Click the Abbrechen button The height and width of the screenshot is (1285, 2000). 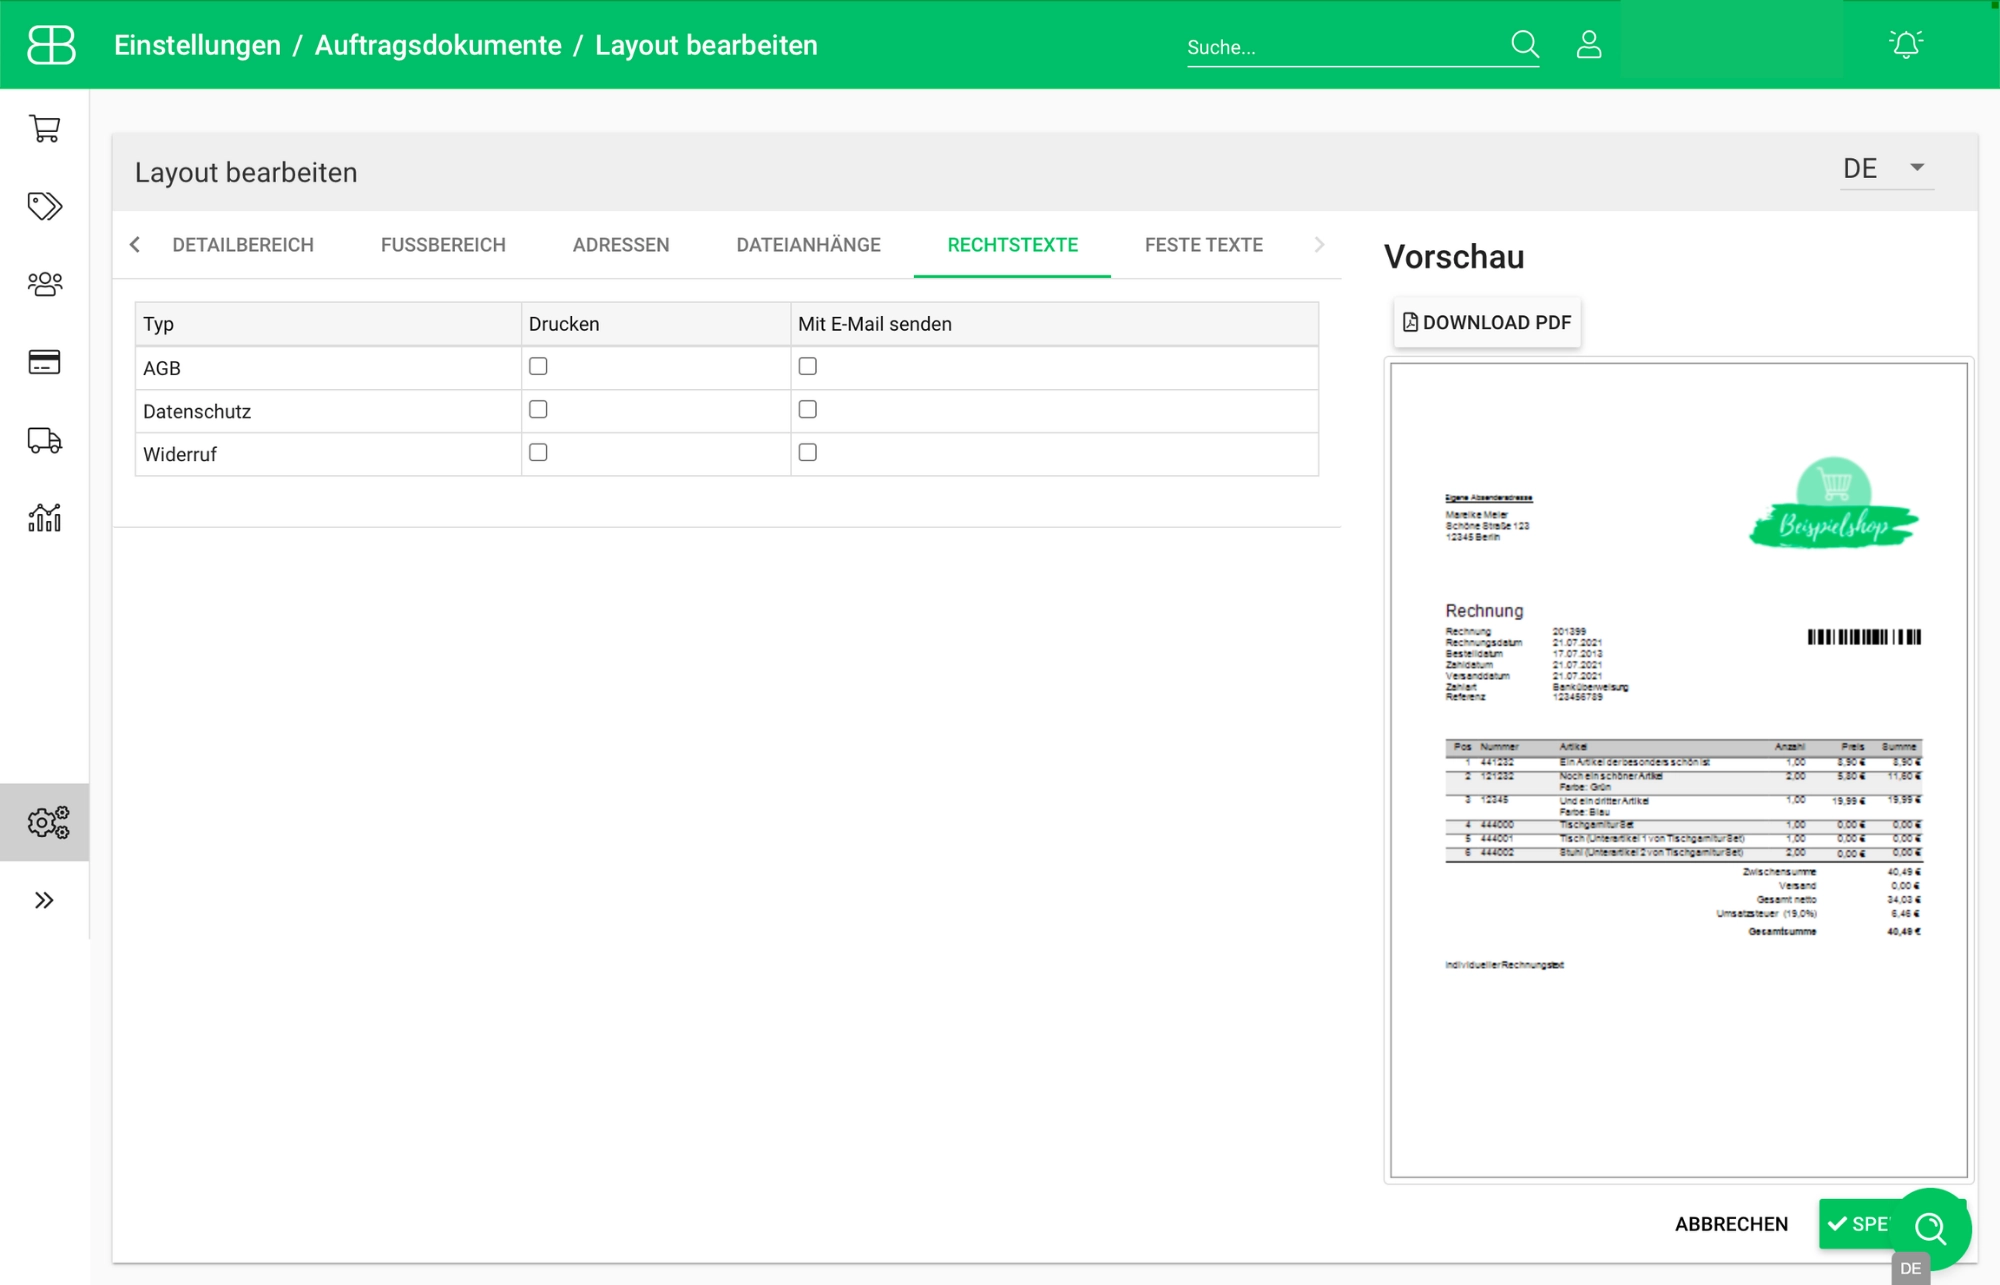coord(1731,1224)
